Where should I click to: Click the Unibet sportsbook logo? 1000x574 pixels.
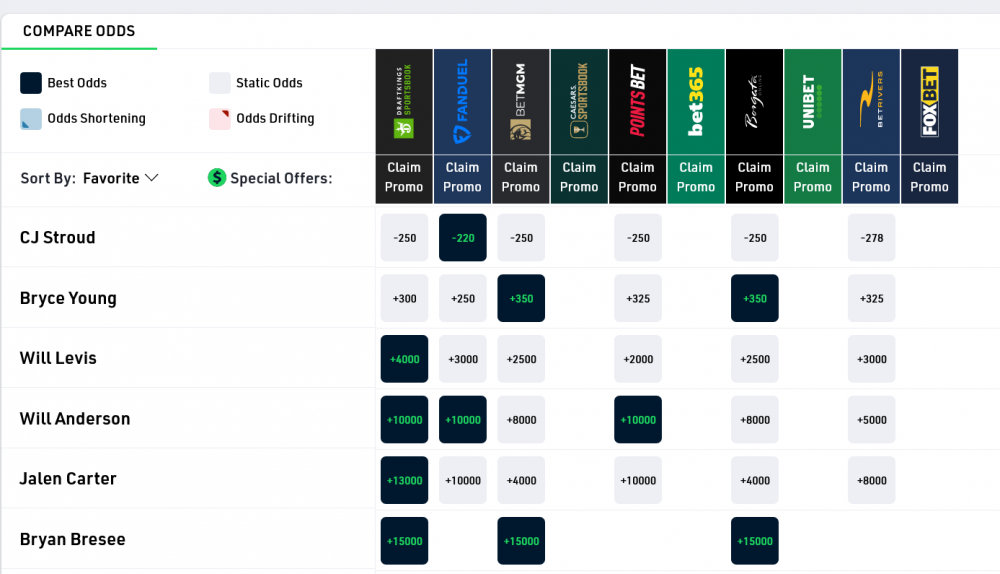coord(813,102)
